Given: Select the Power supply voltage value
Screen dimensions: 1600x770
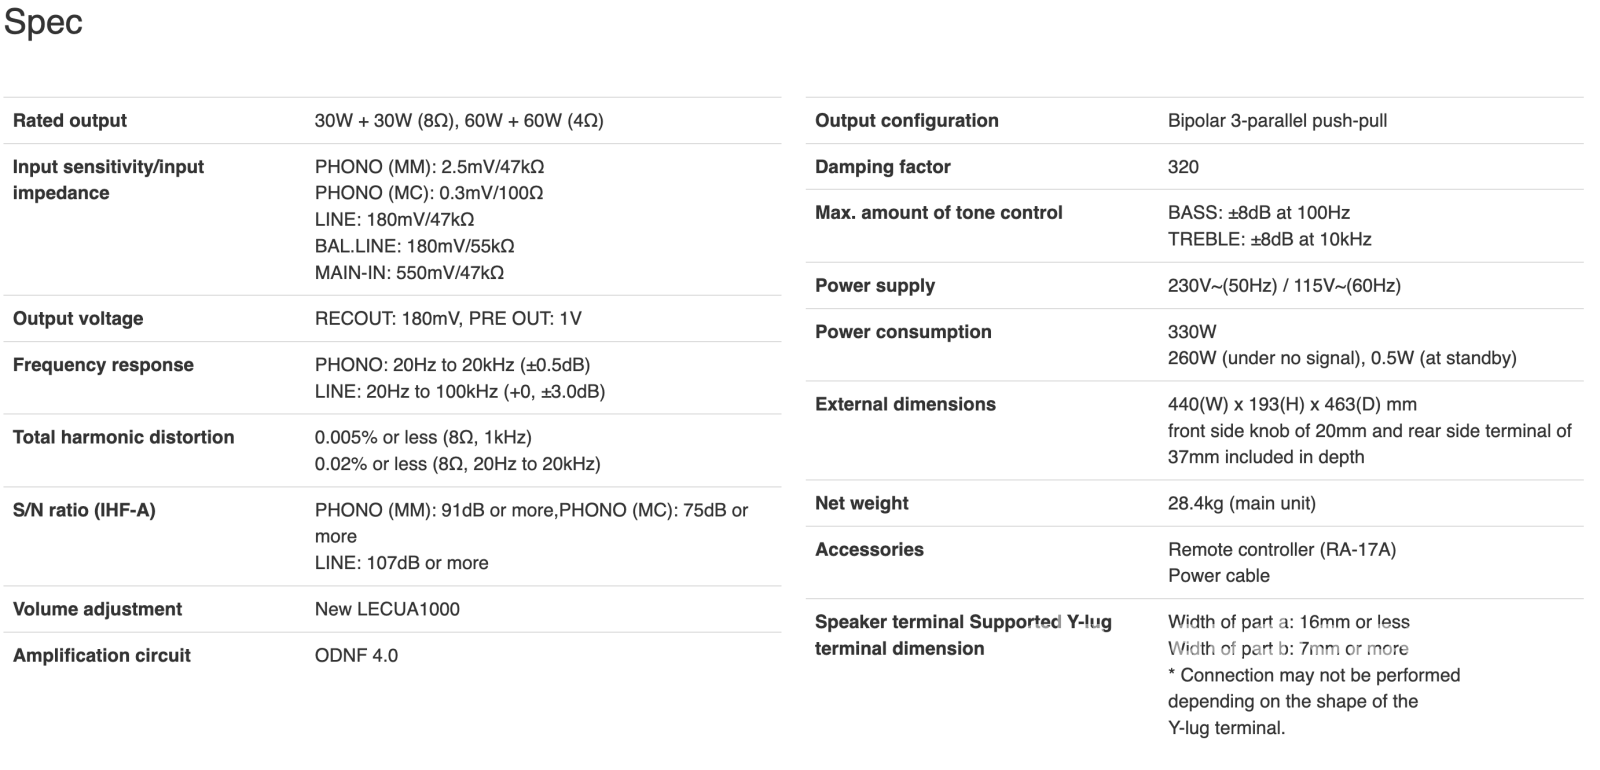Looking at the screenshot, I should tap(1284, 286).
